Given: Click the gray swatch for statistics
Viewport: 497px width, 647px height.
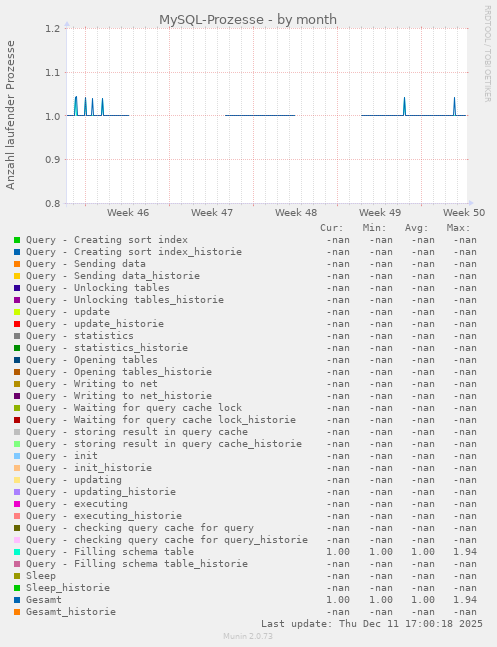Looking at the screenshot, I should 17,336.
